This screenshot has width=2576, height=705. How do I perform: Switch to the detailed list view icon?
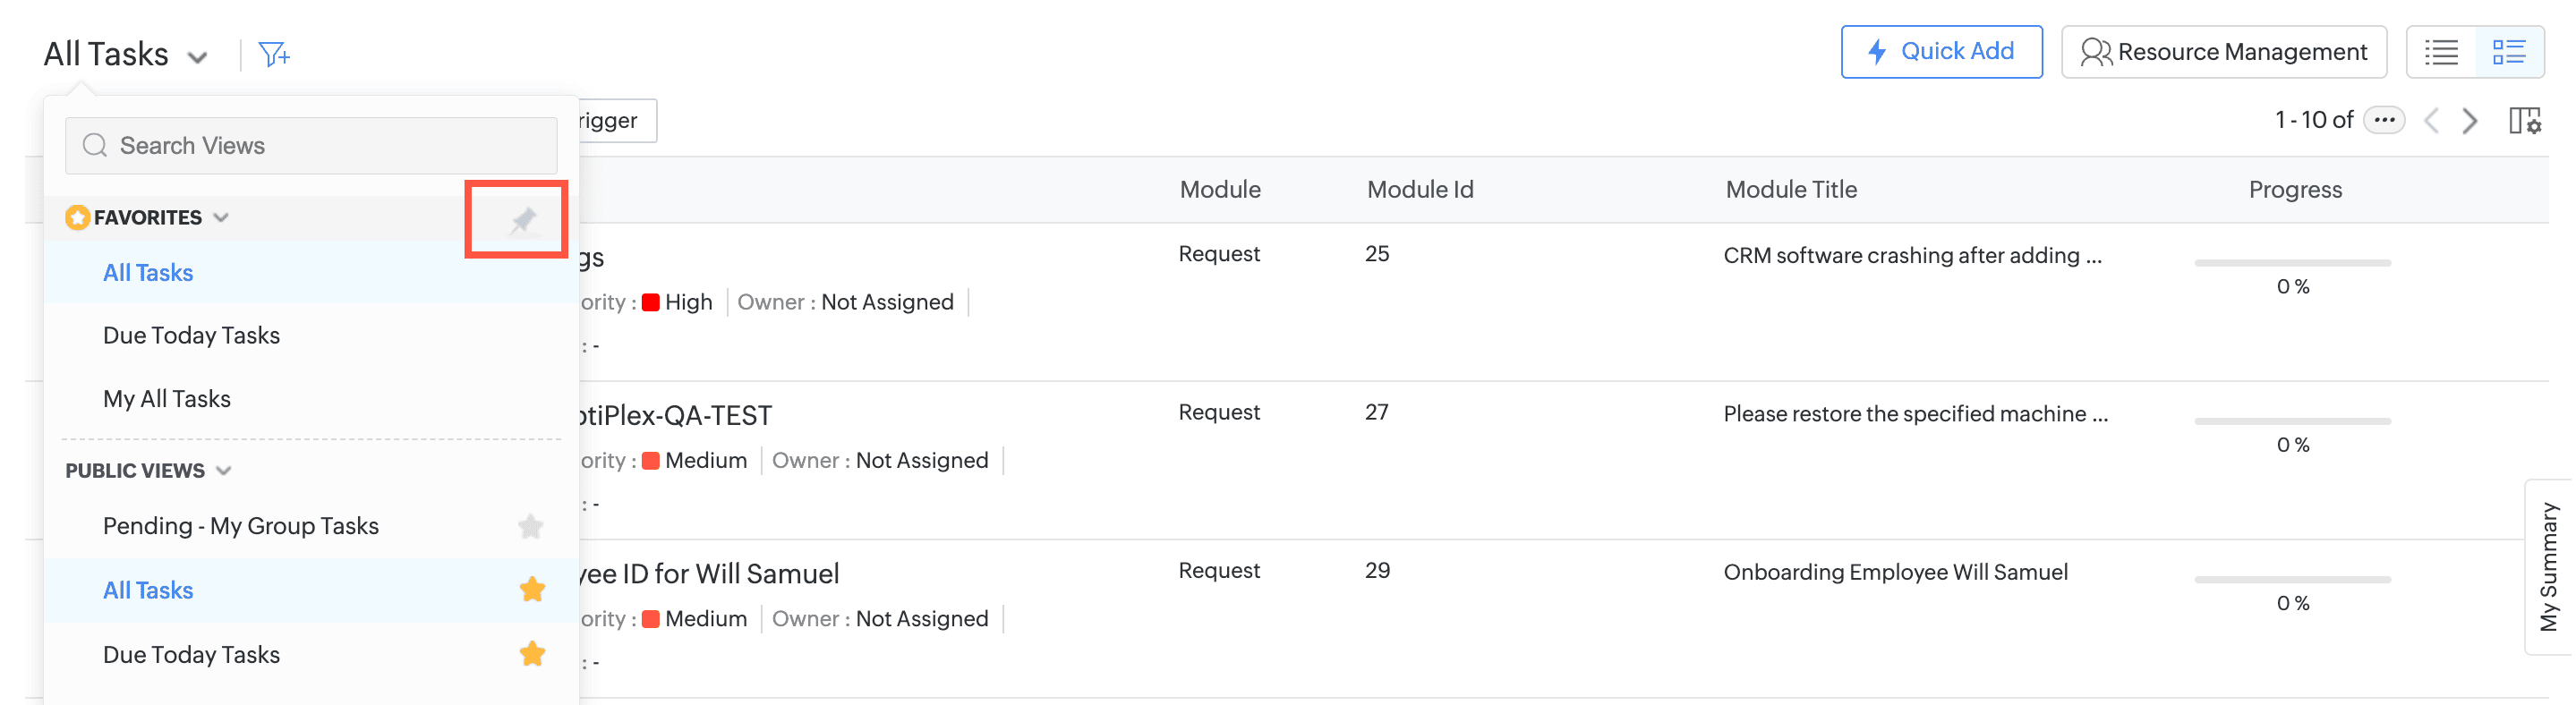[x=2509, y=52]
